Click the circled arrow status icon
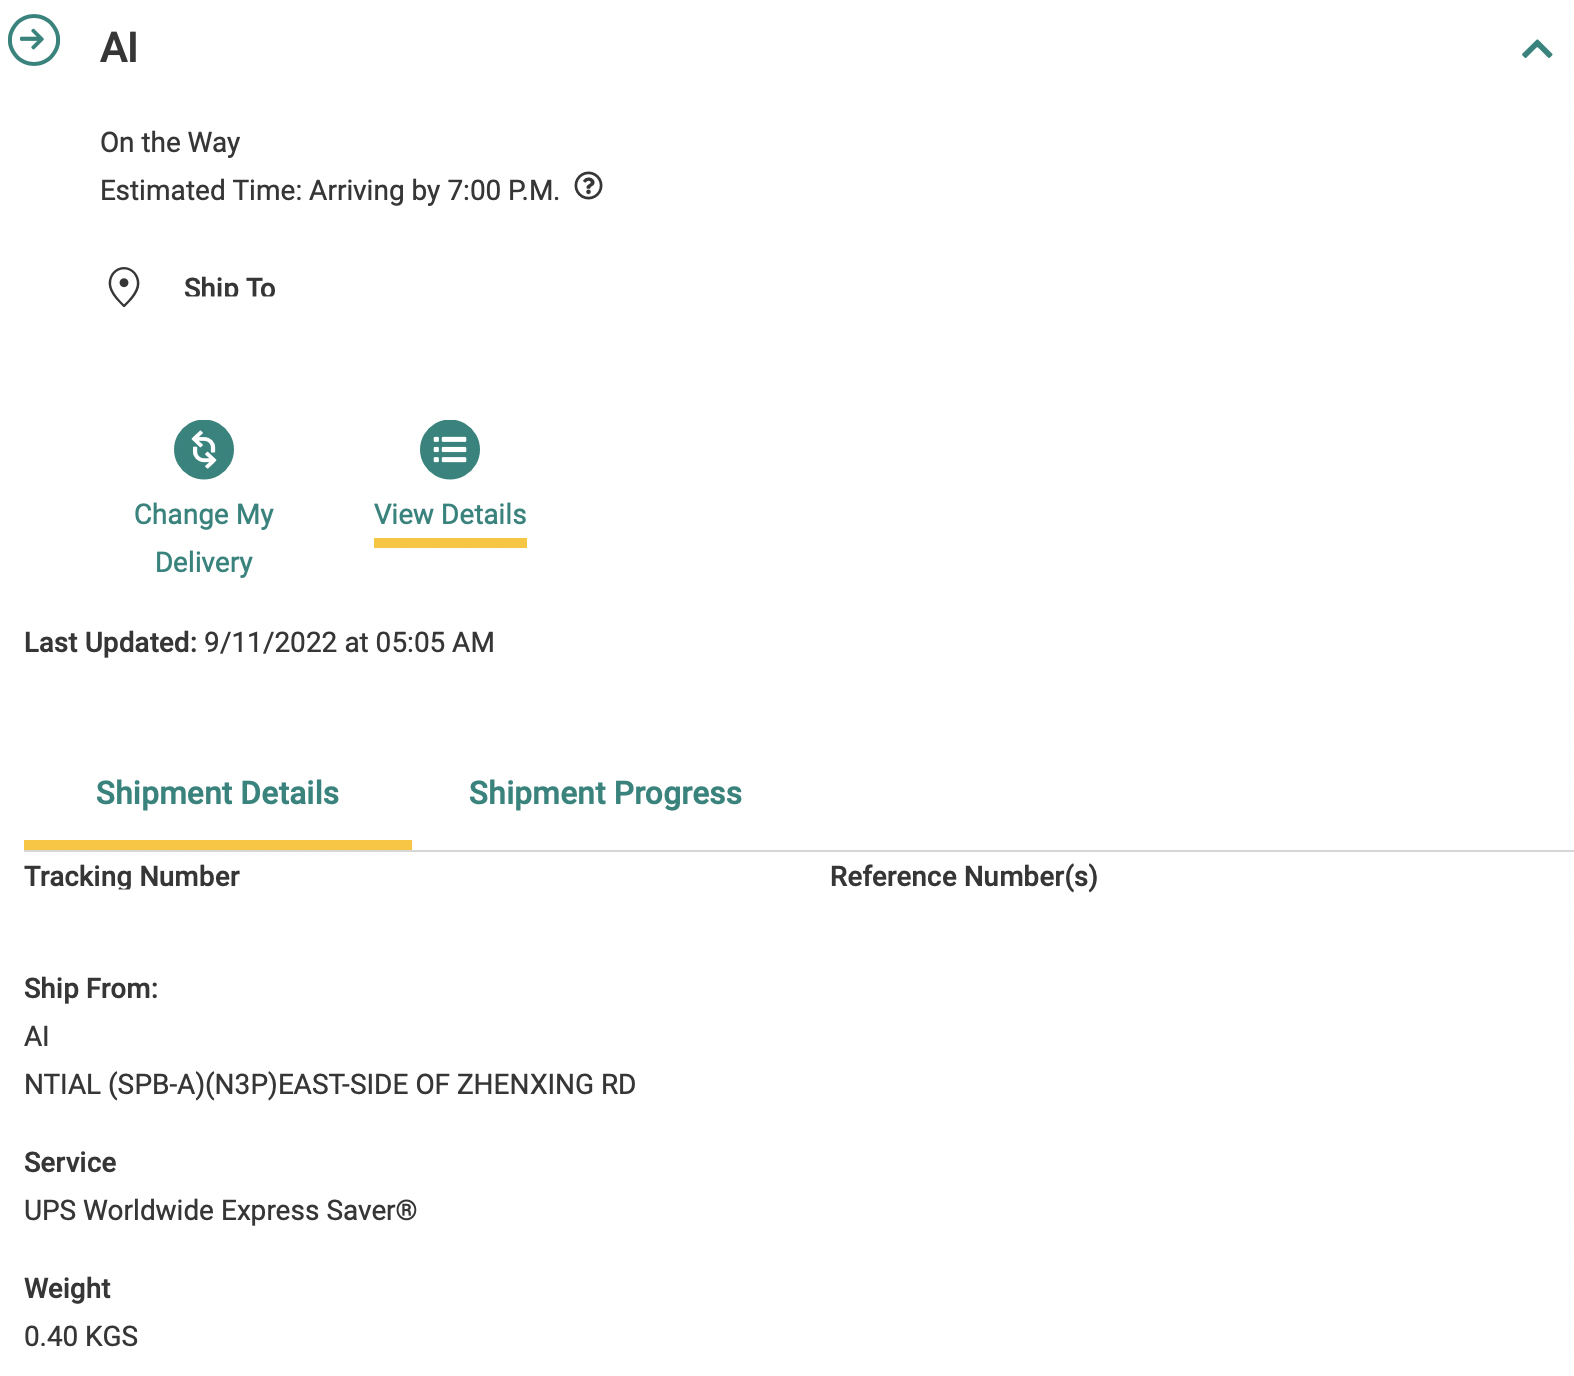 [x=34, y=41]
